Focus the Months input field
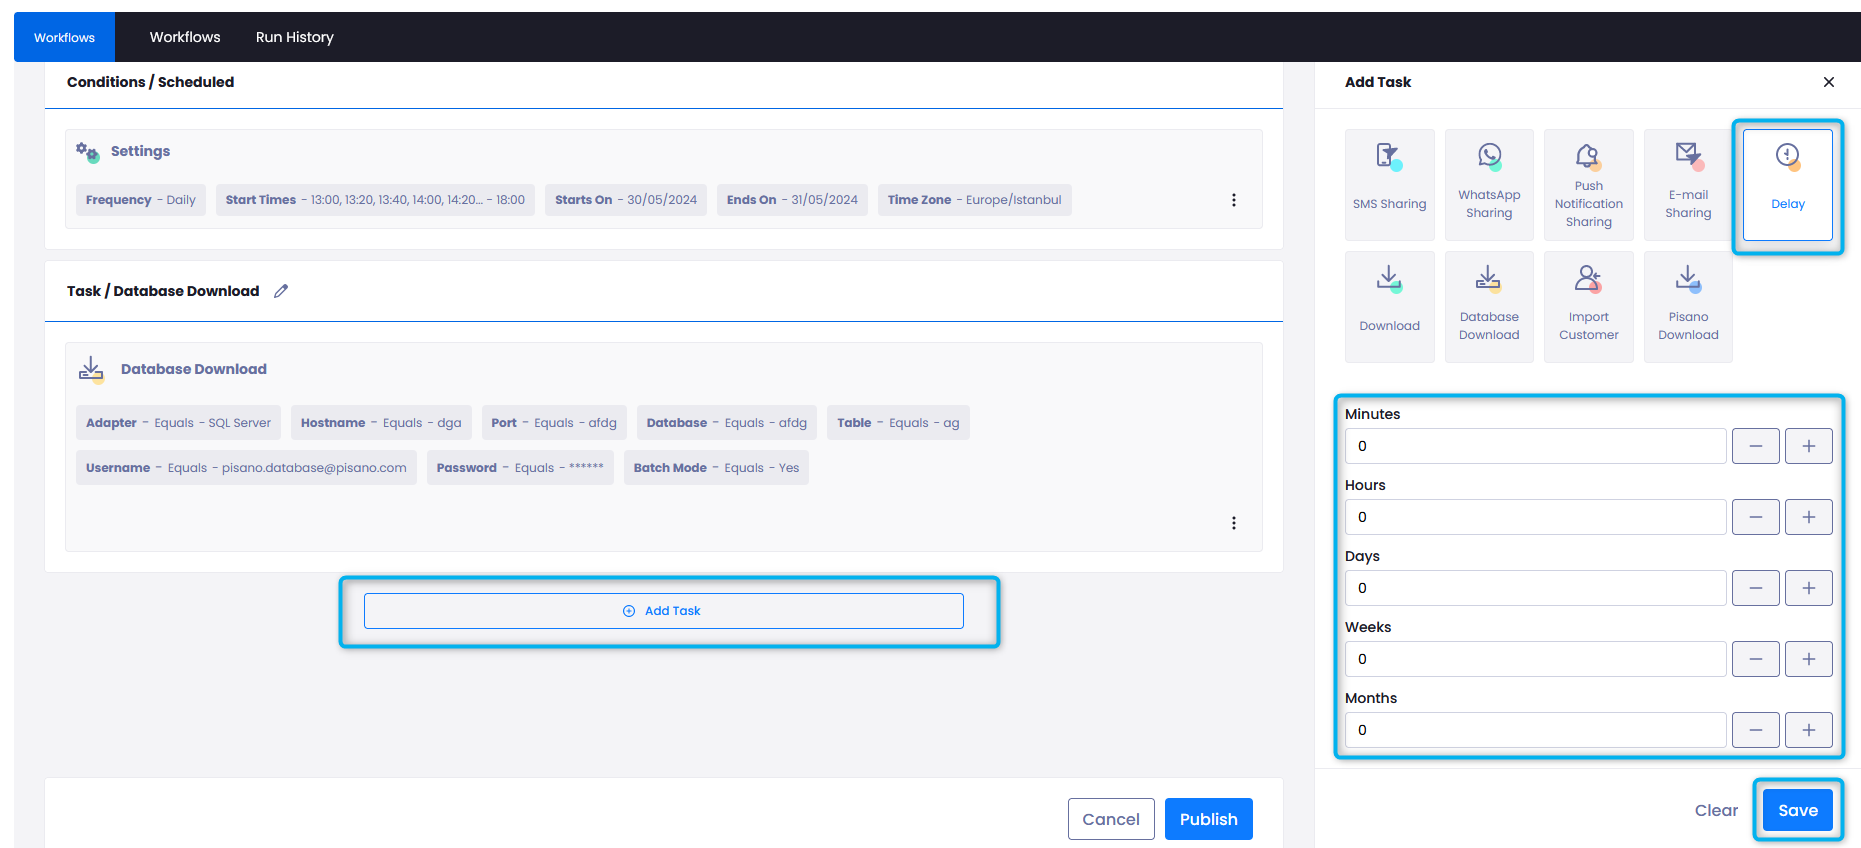Image resolution: width=1861 pixels, height=848 pixels. tap(1535, 730)
